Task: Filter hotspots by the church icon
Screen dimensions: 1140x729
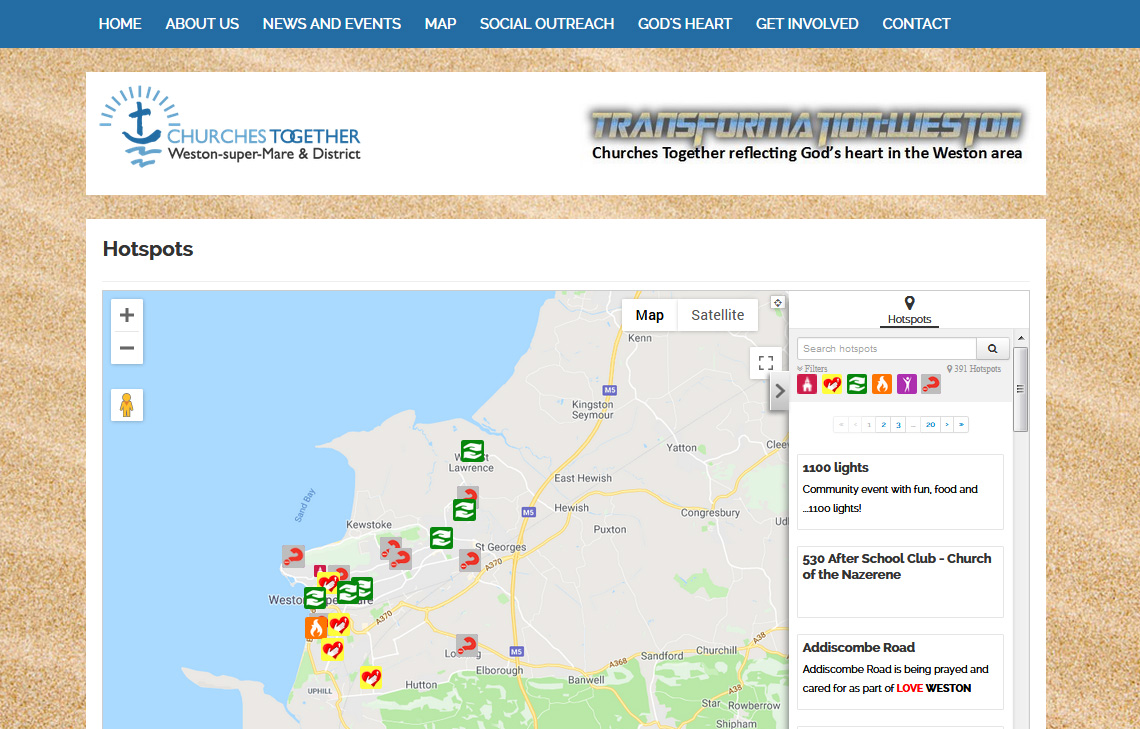Action: pyautogui.click(x=807, y=384)
